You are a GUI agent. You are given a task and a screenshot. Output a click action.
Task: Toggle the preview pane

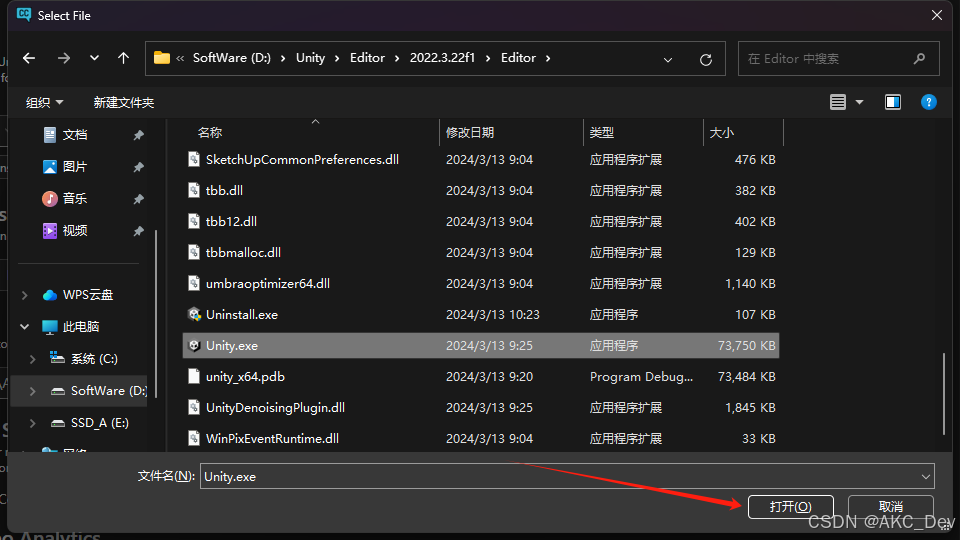(893, 102)
